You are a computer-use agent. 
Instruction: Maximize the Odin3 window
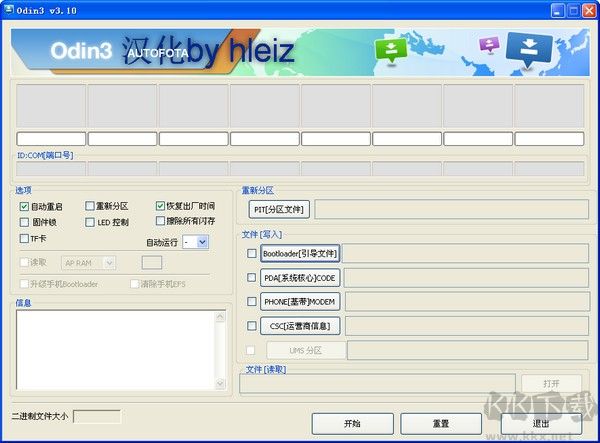(x=574, y=11)
